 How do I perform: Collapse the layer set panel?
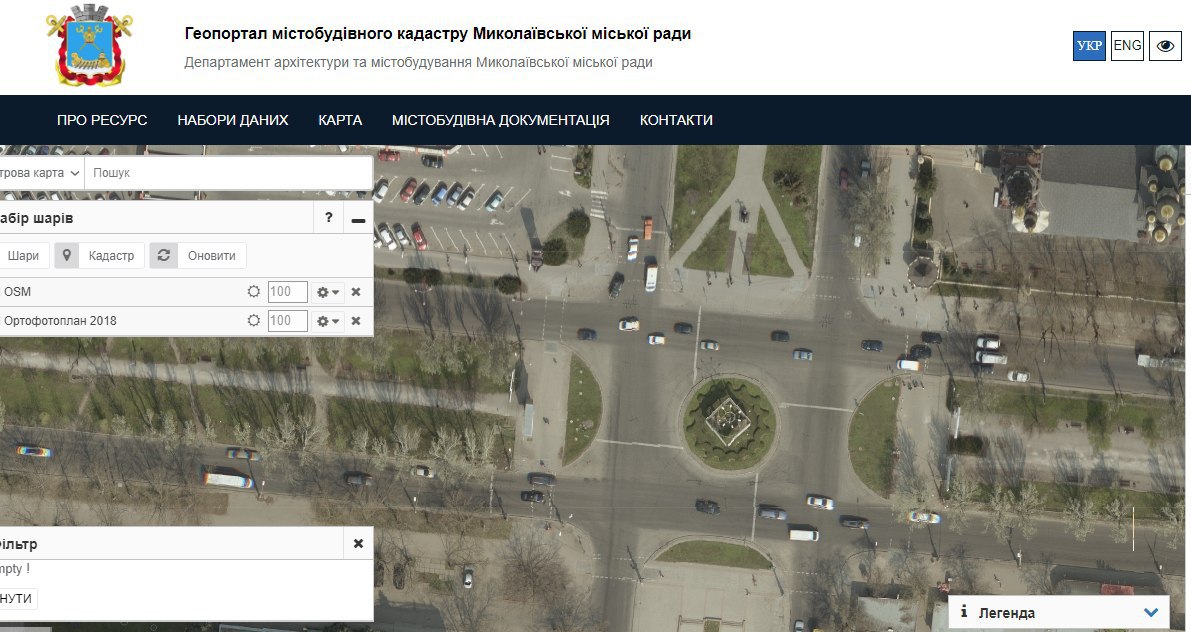tap(359, 218)
